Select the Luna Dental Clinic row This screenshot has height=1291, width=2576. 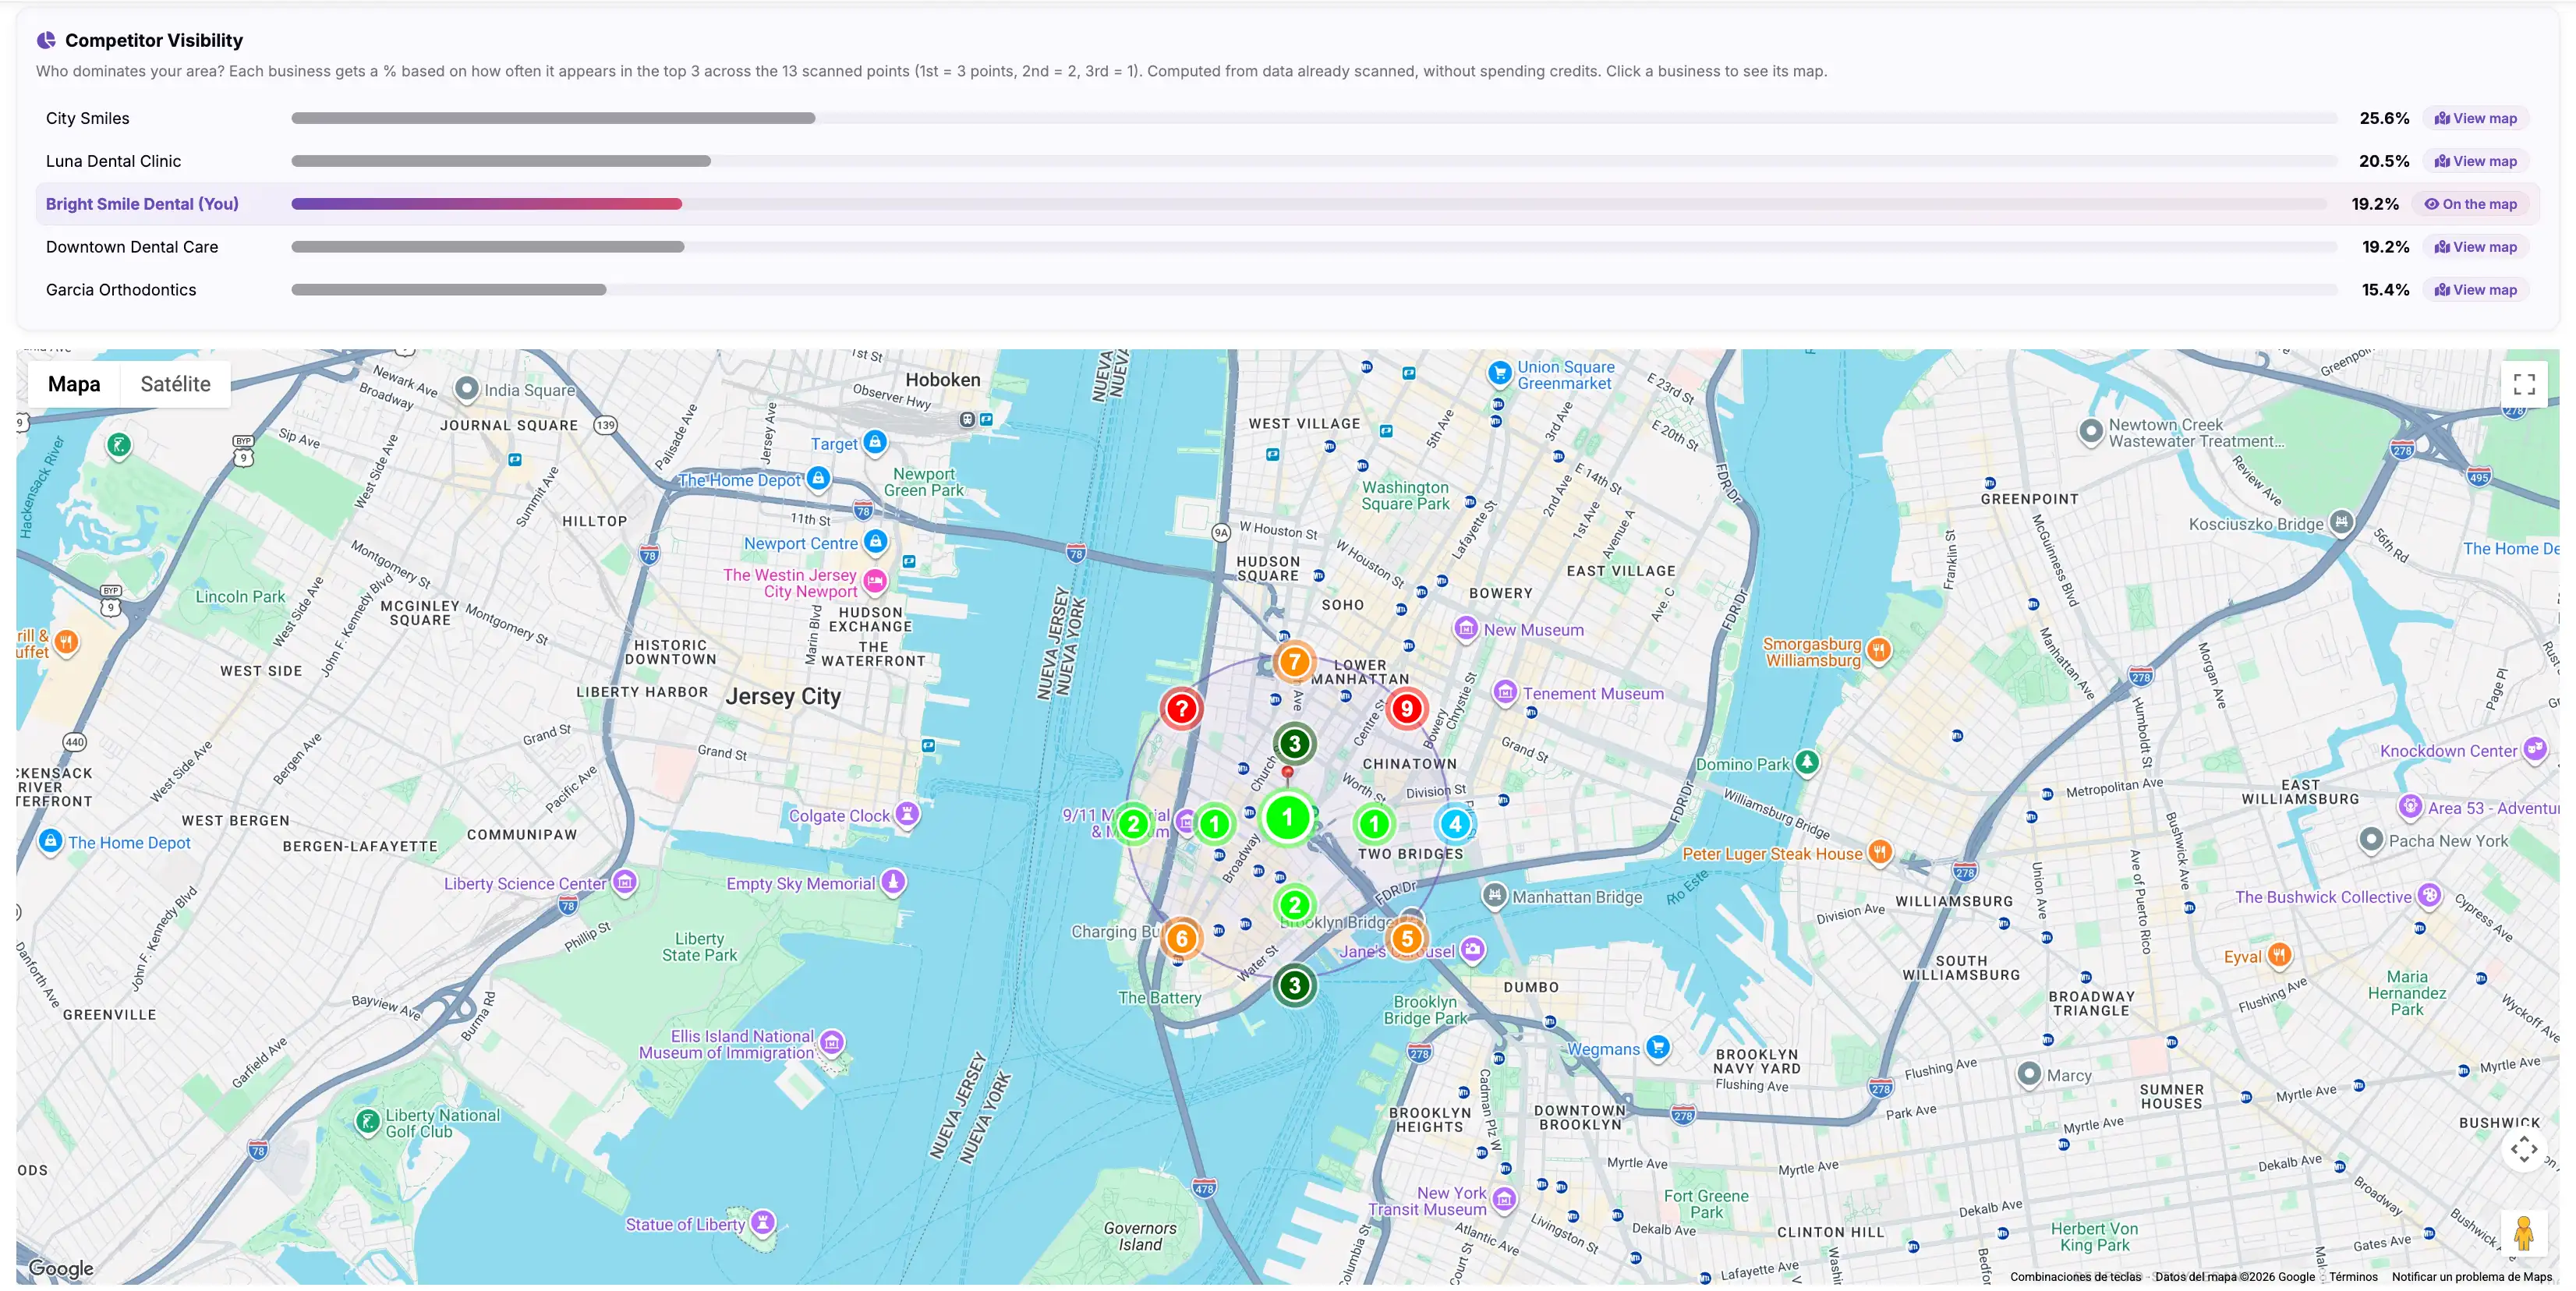(1287, 161)
